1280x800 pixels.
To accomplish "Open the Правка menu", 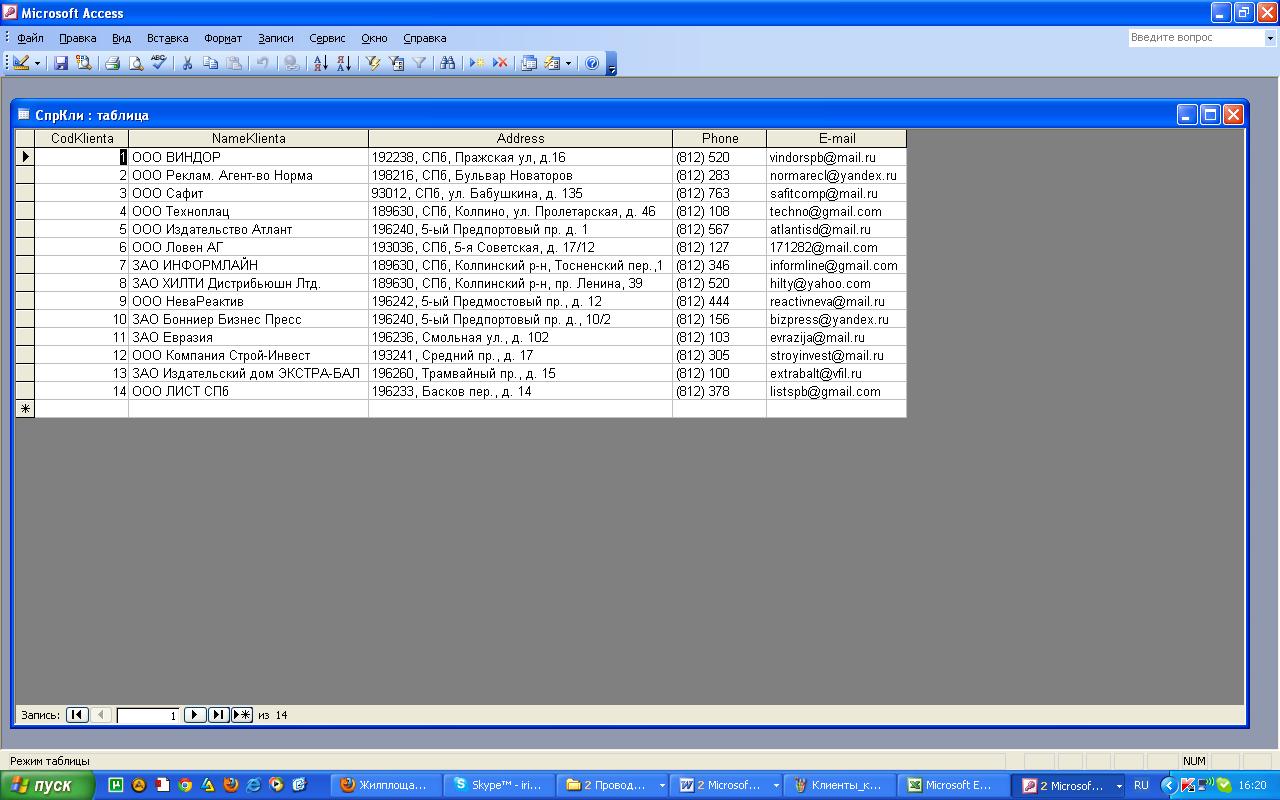I will tap(78, 38).
